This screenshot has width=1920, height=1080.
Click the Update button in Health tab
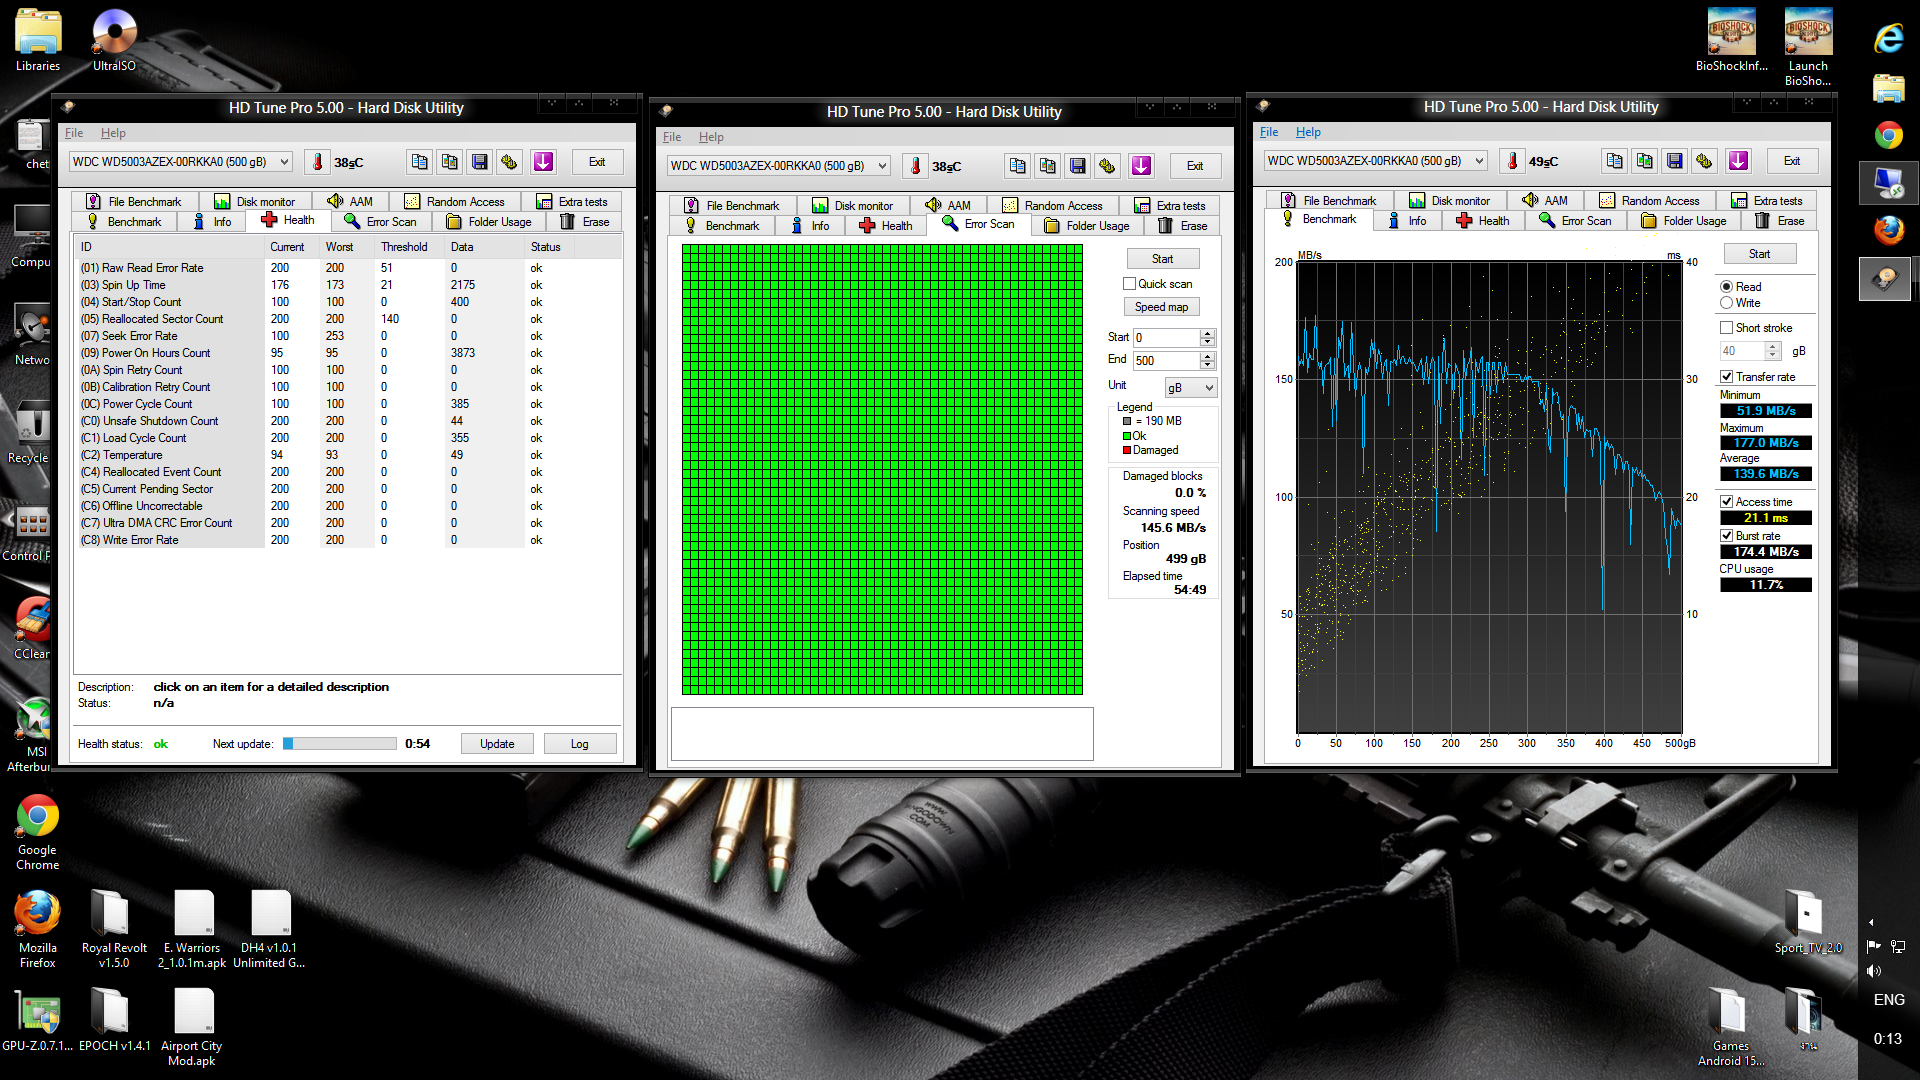click(497, 744)
